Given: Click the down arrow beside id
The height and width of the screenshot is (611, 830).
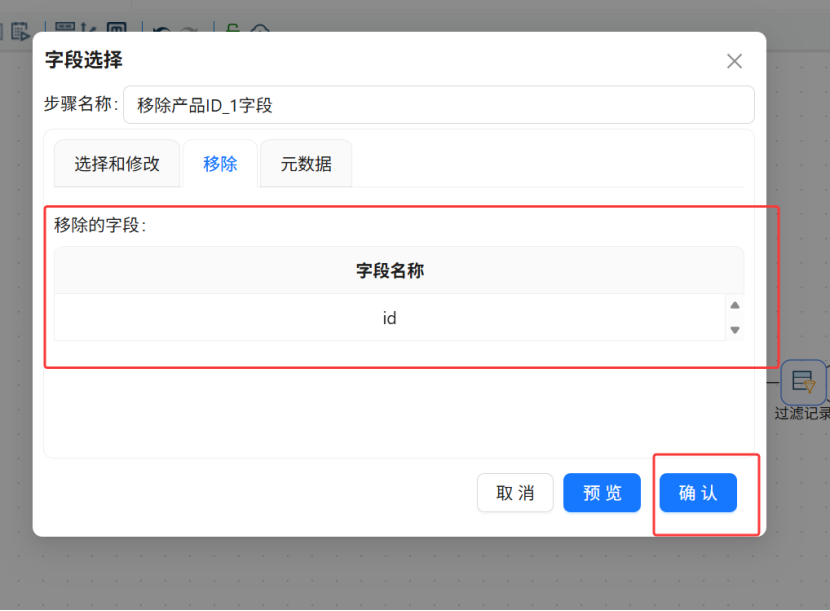Looking at the screenshot, I should (735, 330).
